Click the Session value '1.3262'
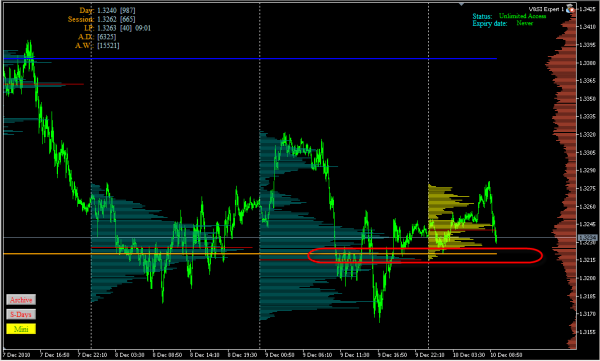Image resolution: width=600 pixels, height=361 pixels. 107,19
